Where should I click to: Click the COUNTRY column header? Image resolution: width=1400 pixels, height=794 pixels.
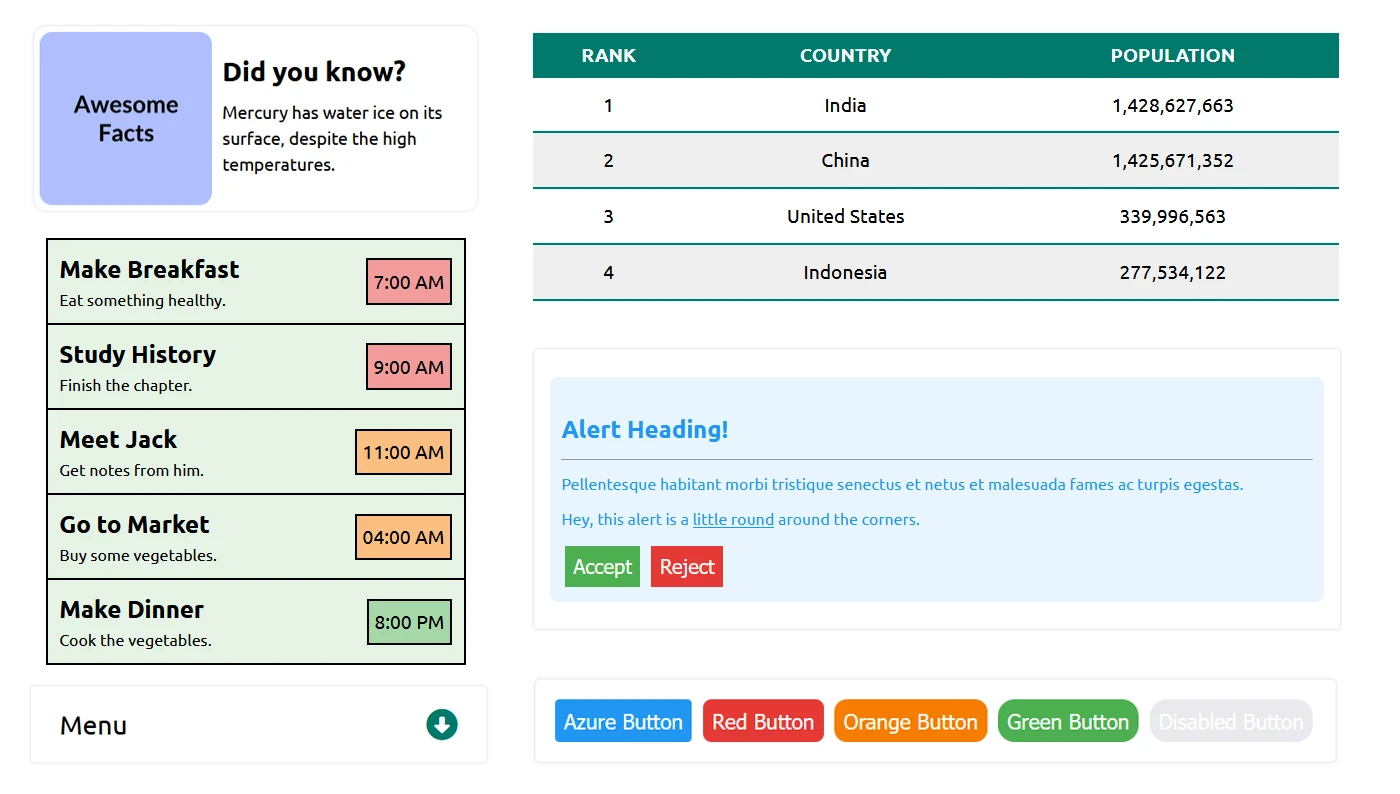click(845, 56)
